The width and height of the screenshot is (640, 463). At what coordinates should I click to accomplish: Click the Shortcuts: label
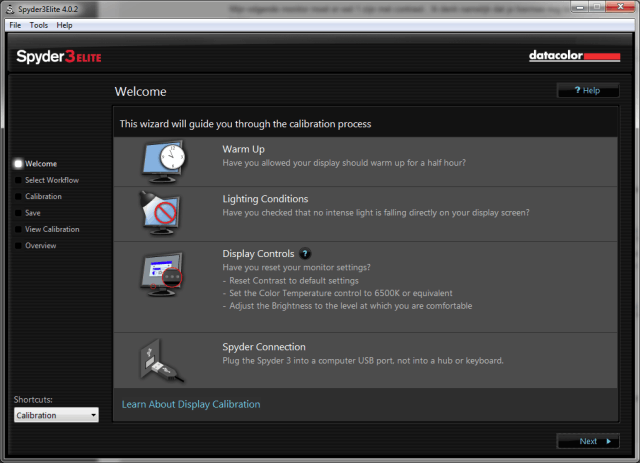(33, 399)
